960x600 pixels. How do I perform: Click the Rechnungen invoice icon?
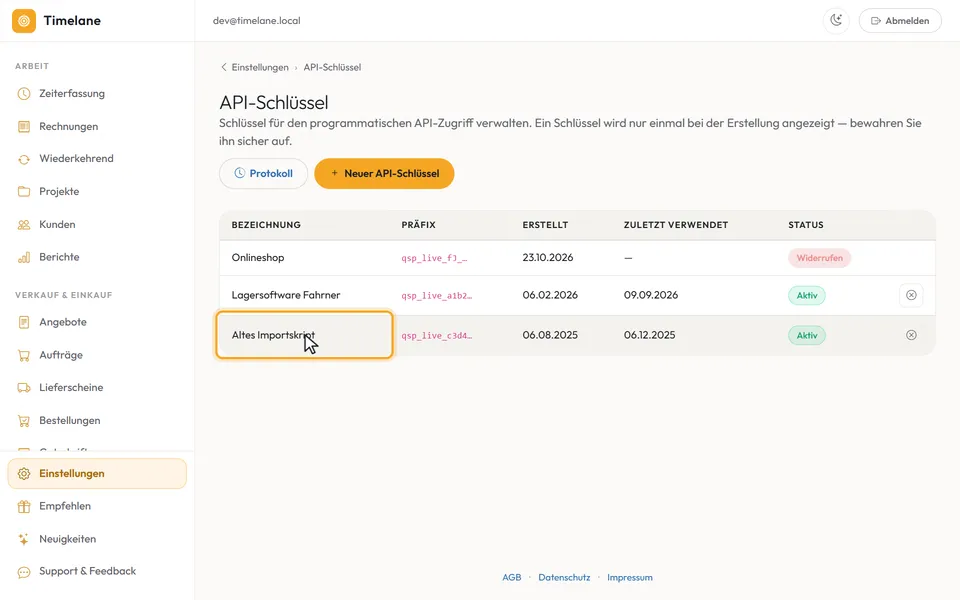coord(24,127)
